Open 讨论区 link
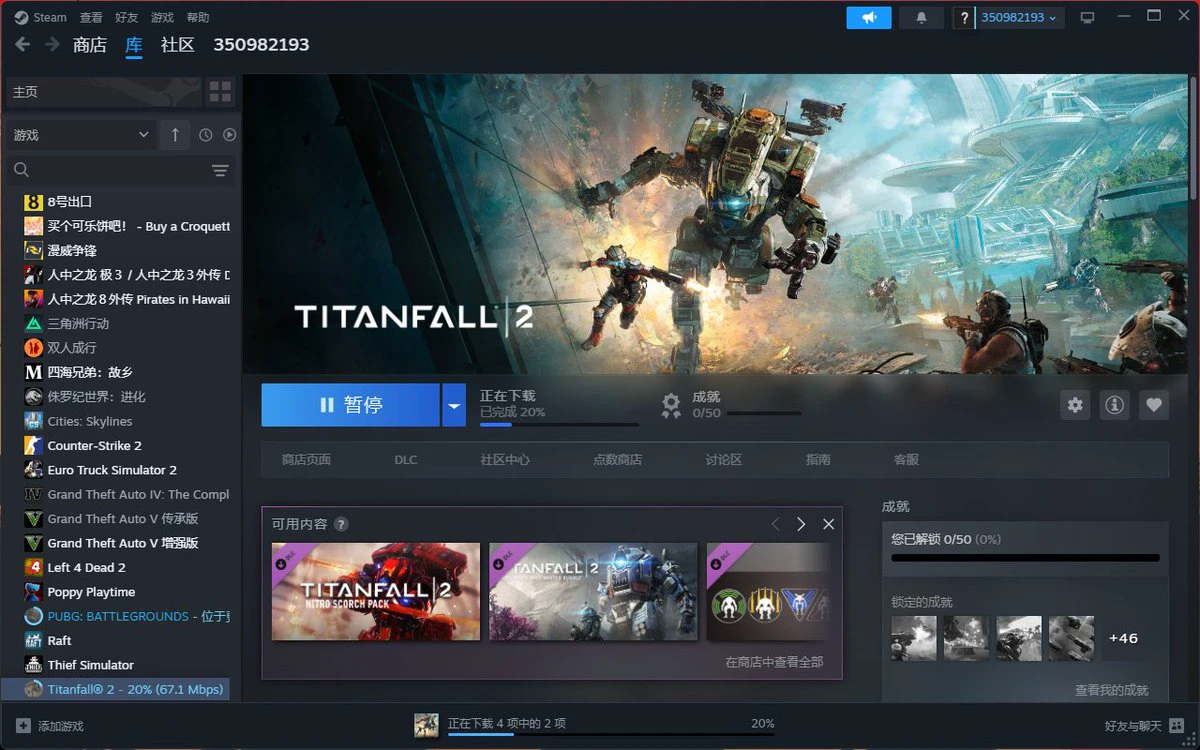 [724, 460]
